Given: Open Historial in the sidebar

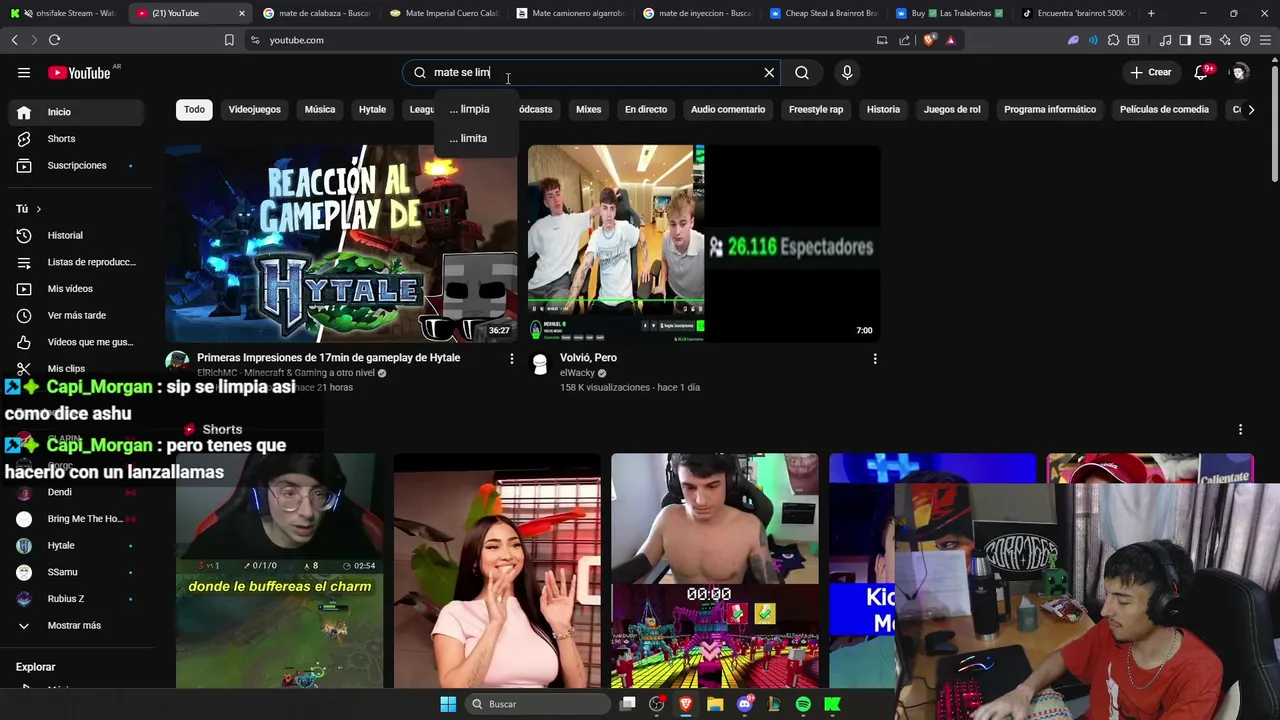Looking at the screenshot, I should point(76,235).
